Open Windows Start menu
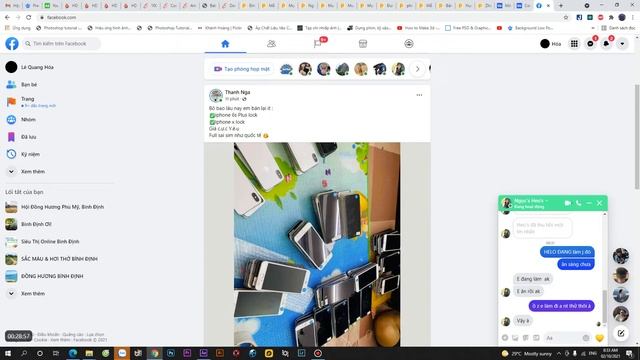The height and width of the screenshot is (360, 640). tap(7, 353)
